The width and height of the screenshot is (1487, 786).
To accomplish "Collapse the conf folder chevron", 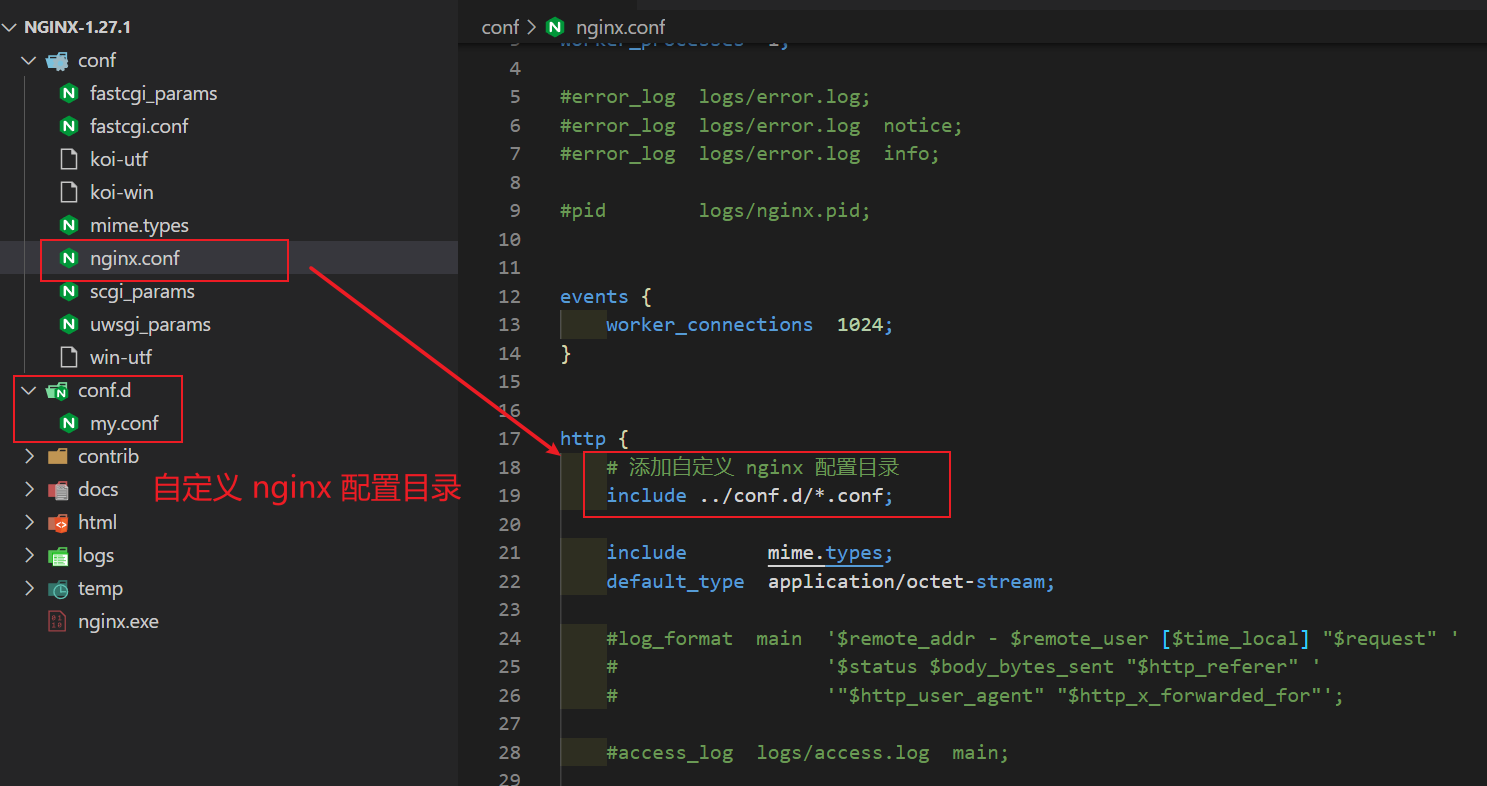I will [29, 60].
